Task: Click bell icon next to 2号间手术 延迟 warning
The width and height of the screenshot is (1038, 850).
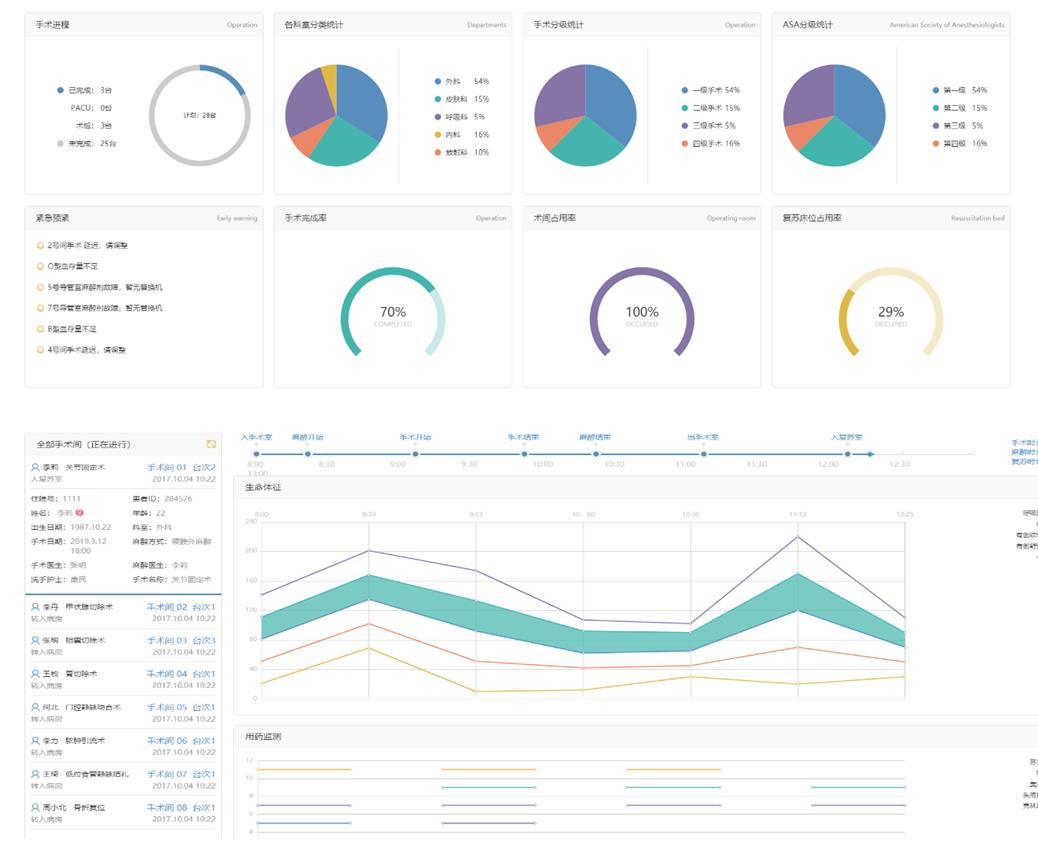Action: coord(40,245)
